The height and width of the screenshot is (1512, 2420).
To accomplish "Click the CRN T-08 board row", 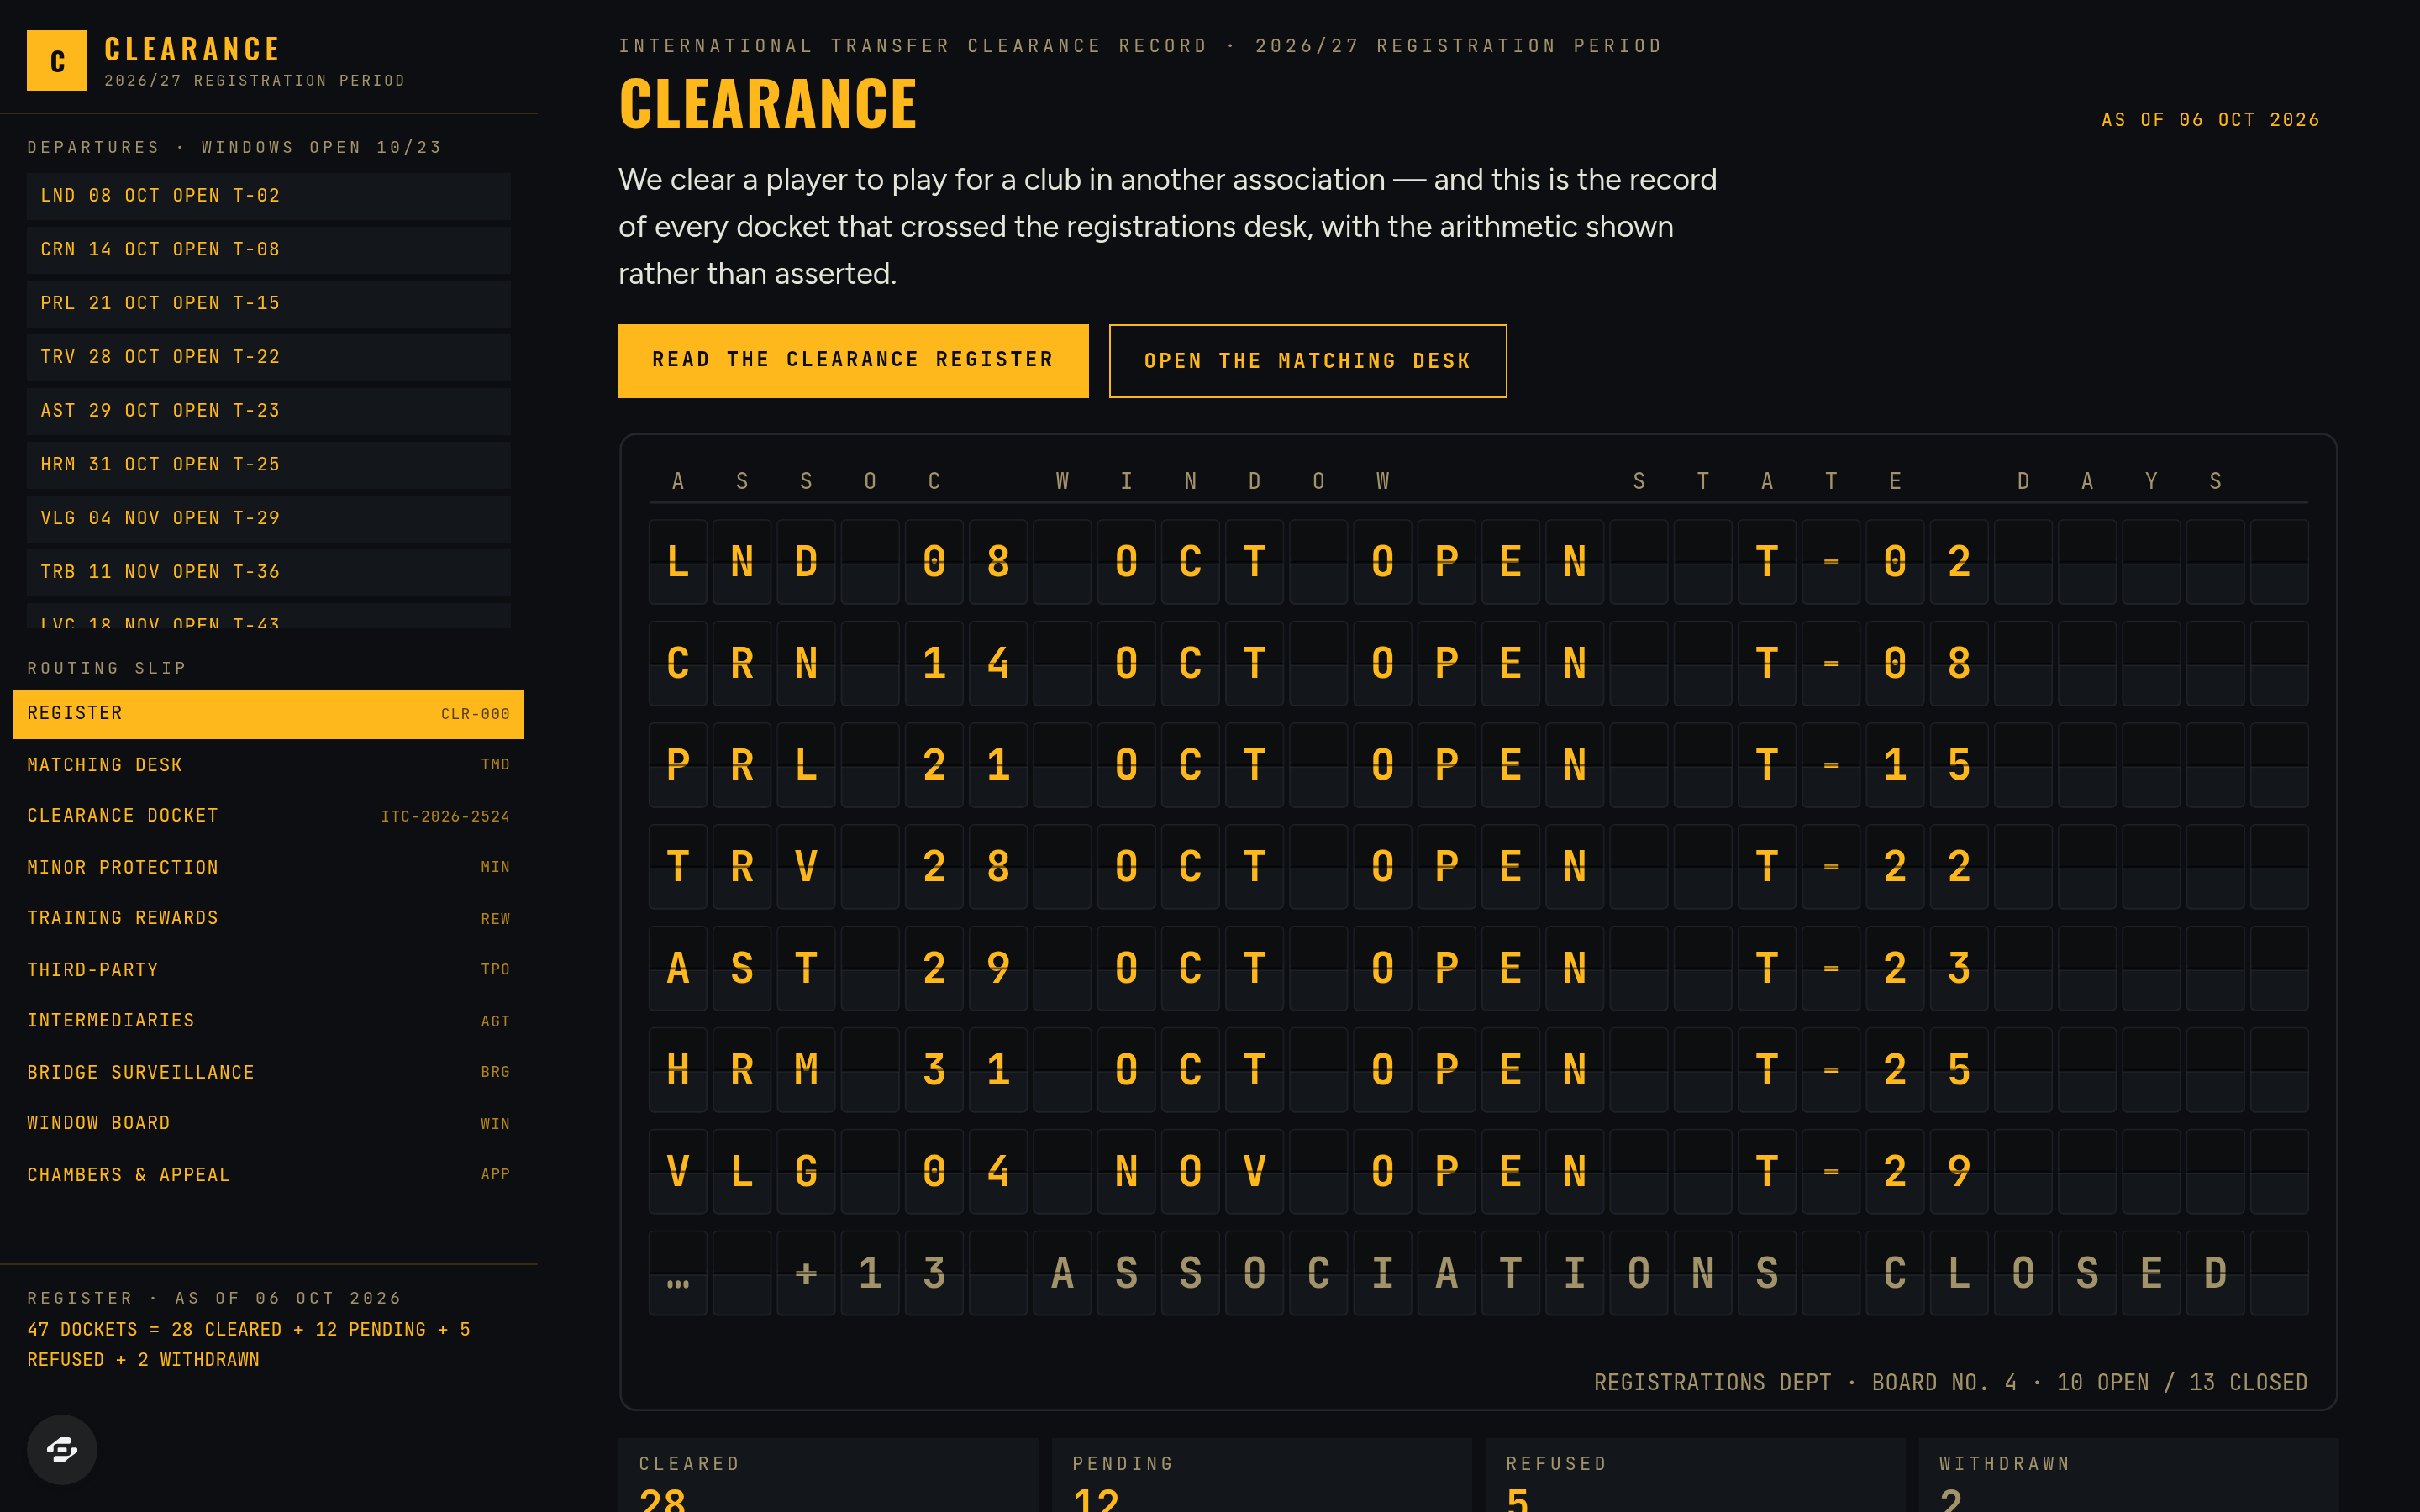I will point(1478,663).
